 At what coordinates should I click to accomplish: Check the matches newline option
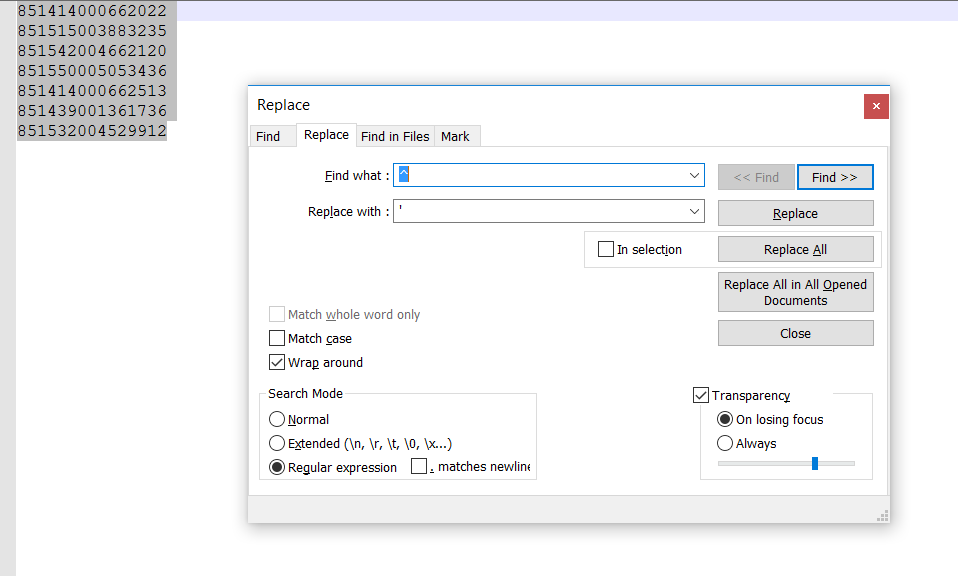(420, 467)
